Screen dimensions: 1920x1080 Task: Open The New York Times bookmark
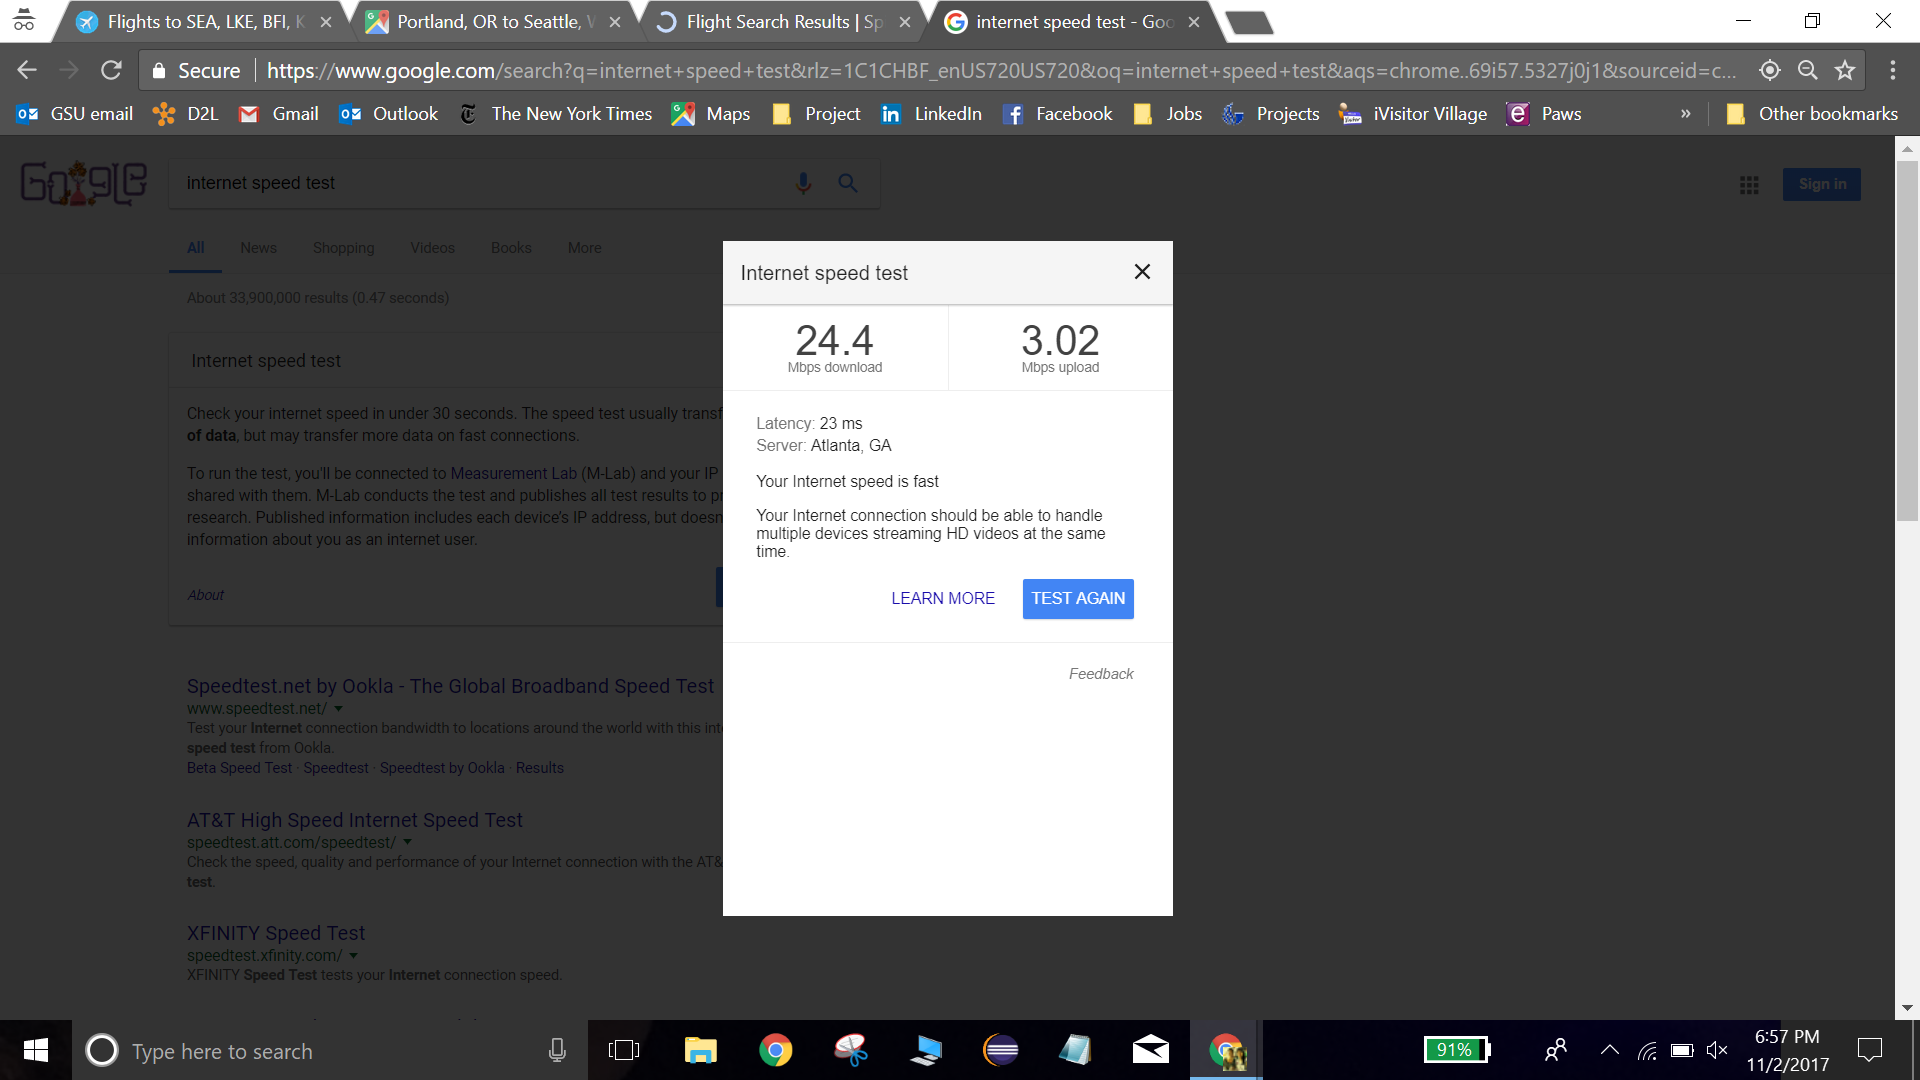[x=555, y=114]
